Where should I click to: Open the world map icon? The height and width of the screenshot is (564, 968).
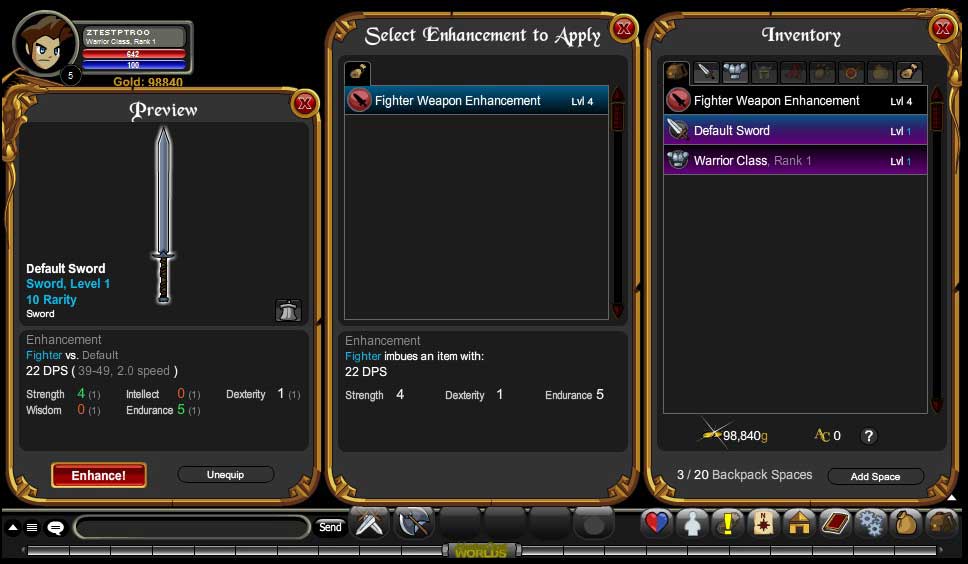click(764, 525)
